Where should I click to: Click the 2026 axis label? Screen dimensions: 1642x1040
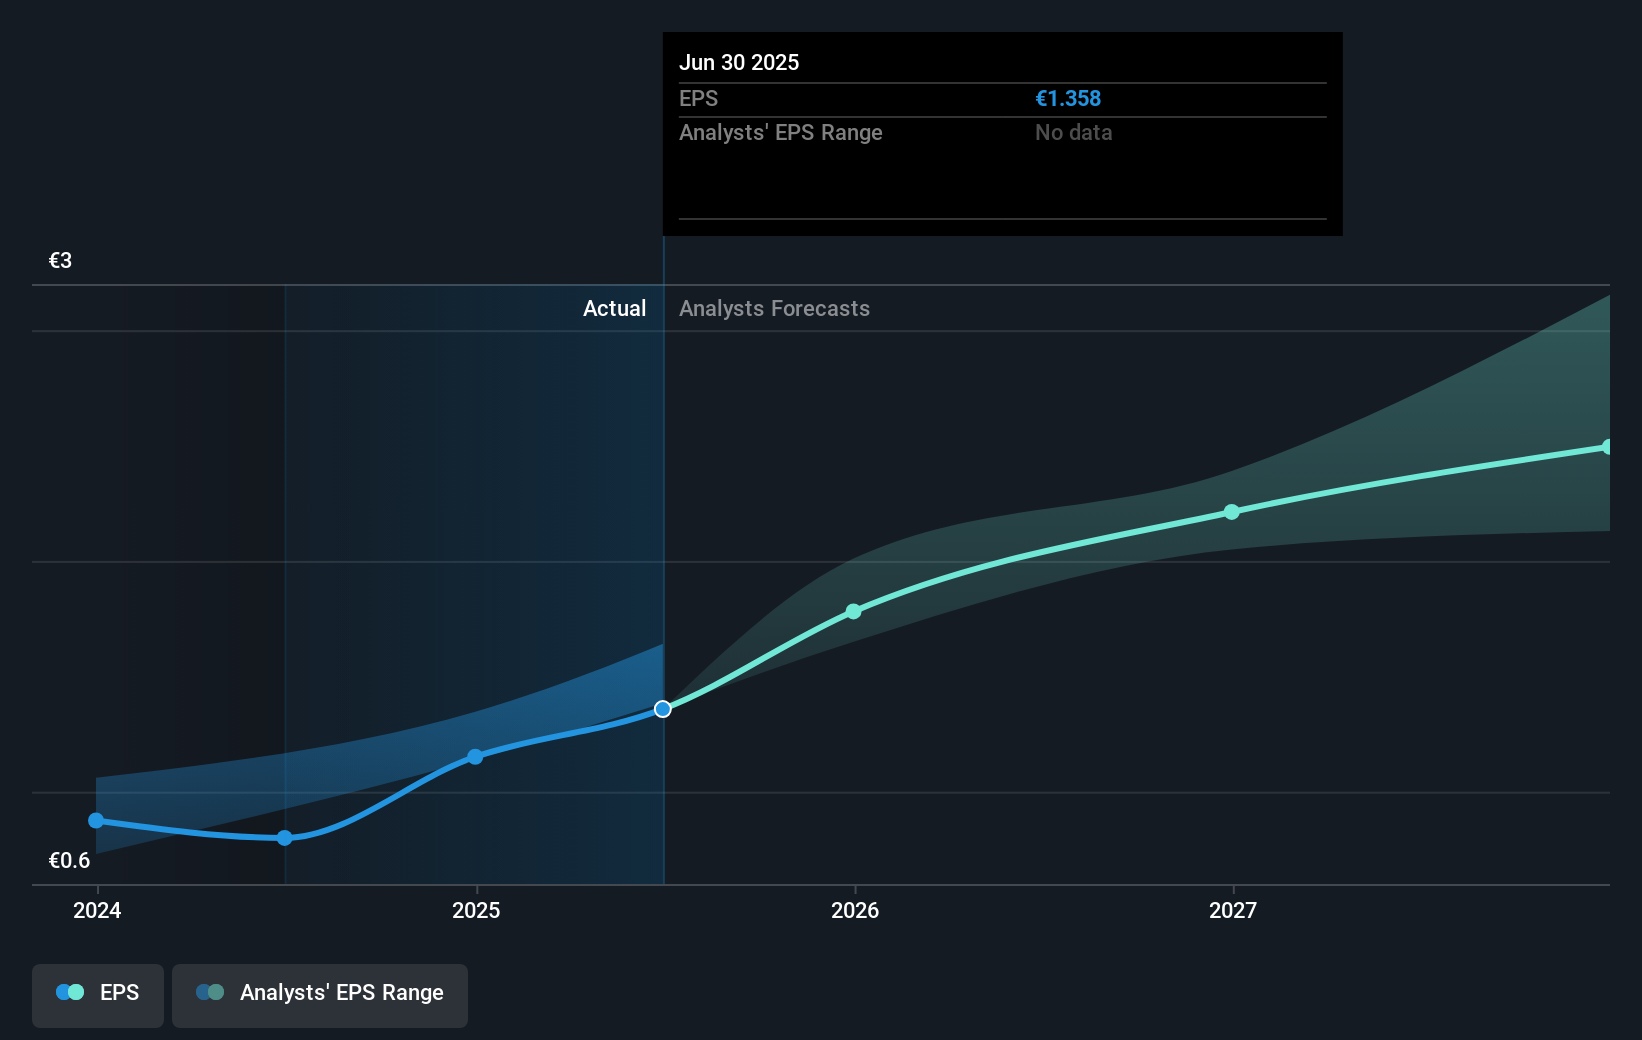(853, 910)
